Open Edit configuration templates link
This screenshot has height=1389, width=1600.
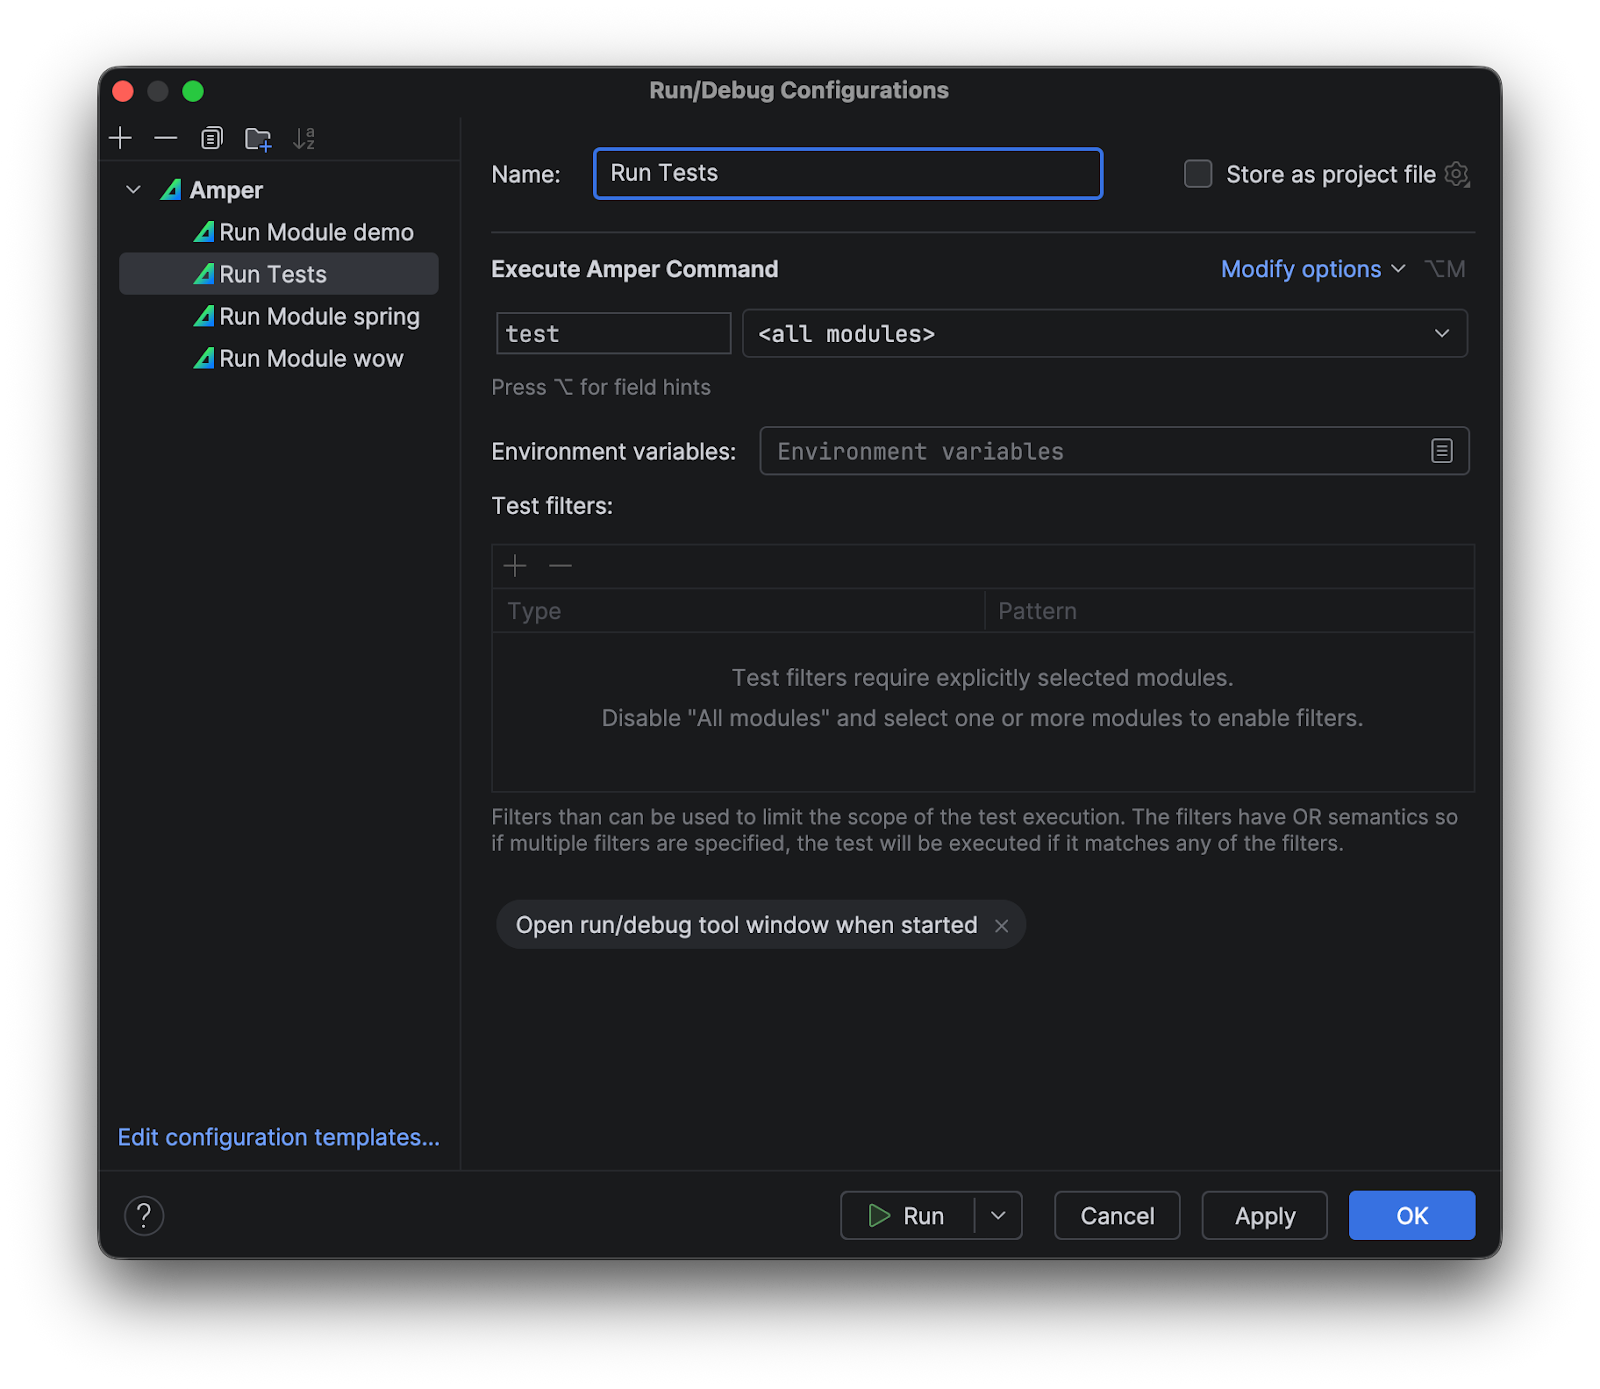click(x=278, y=1137)
